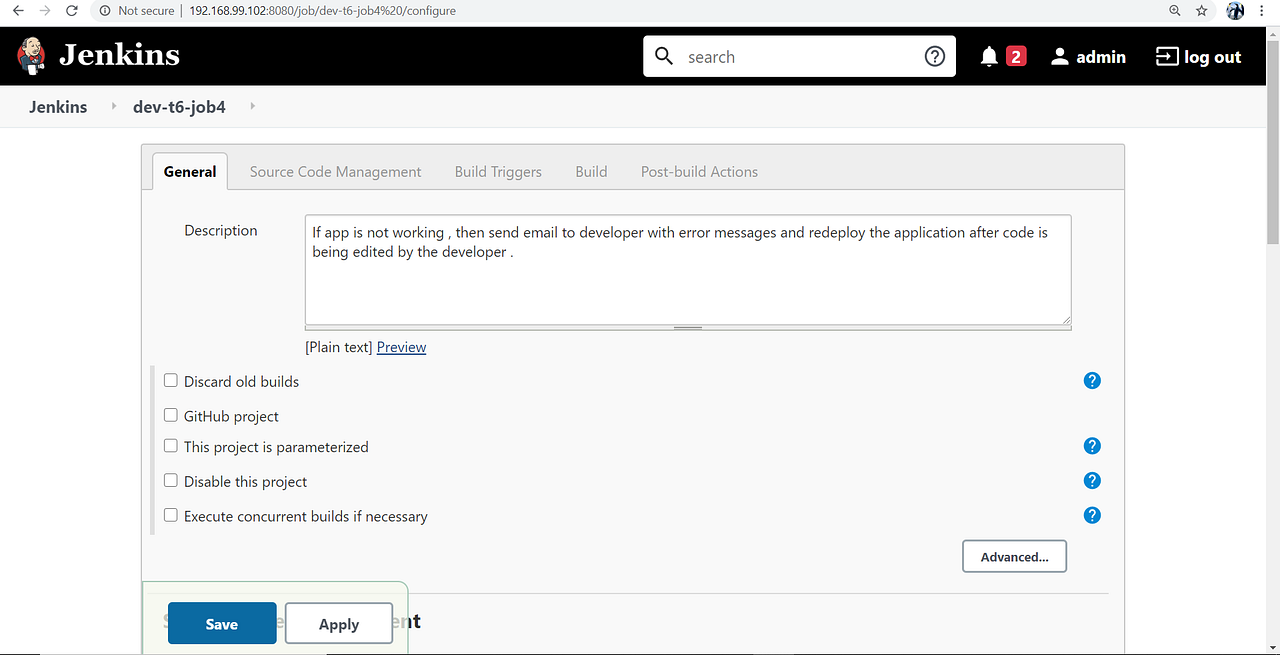1280x655 pixels.
Task: Click the Preview link below the description
Action: [x=401, y=346]
